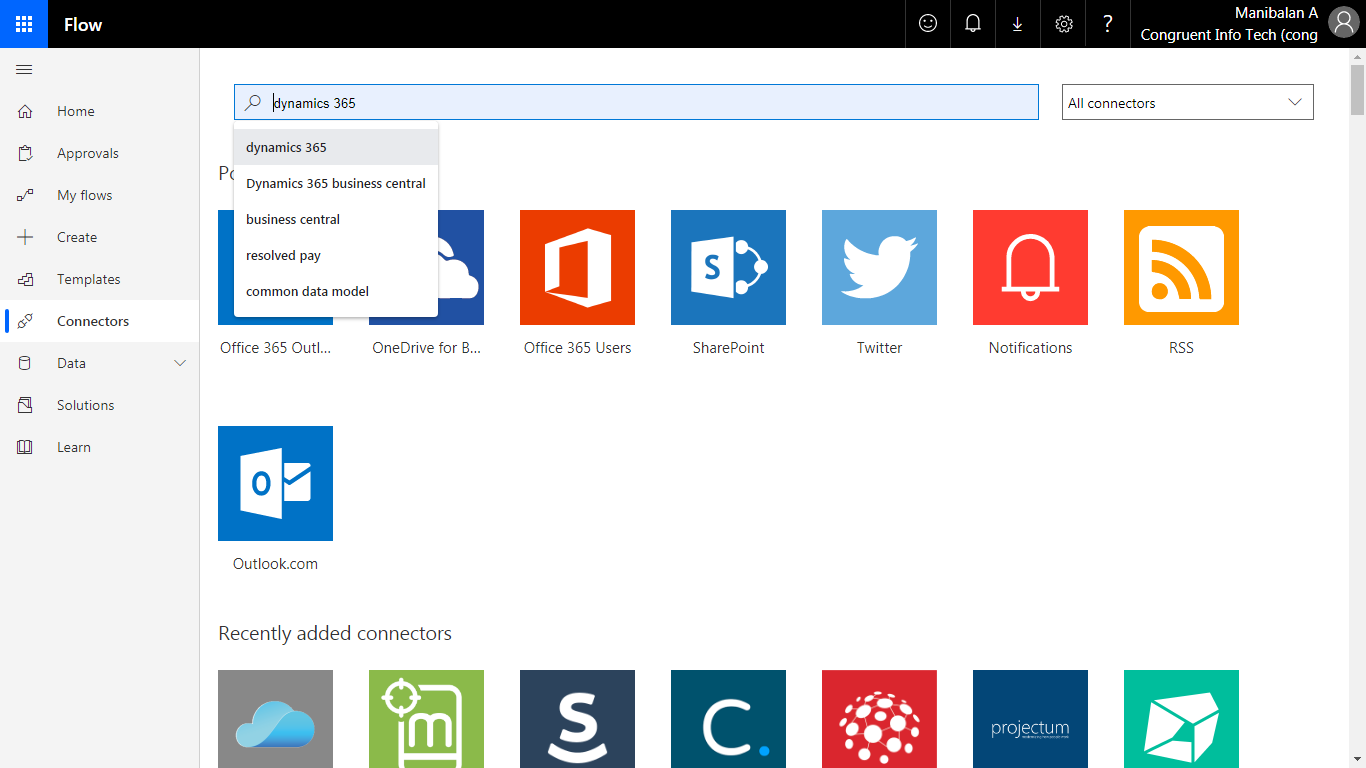The image size is (1366, 768).
Task: Open the projectum connector tile
Action: (x=1030, y=719)
